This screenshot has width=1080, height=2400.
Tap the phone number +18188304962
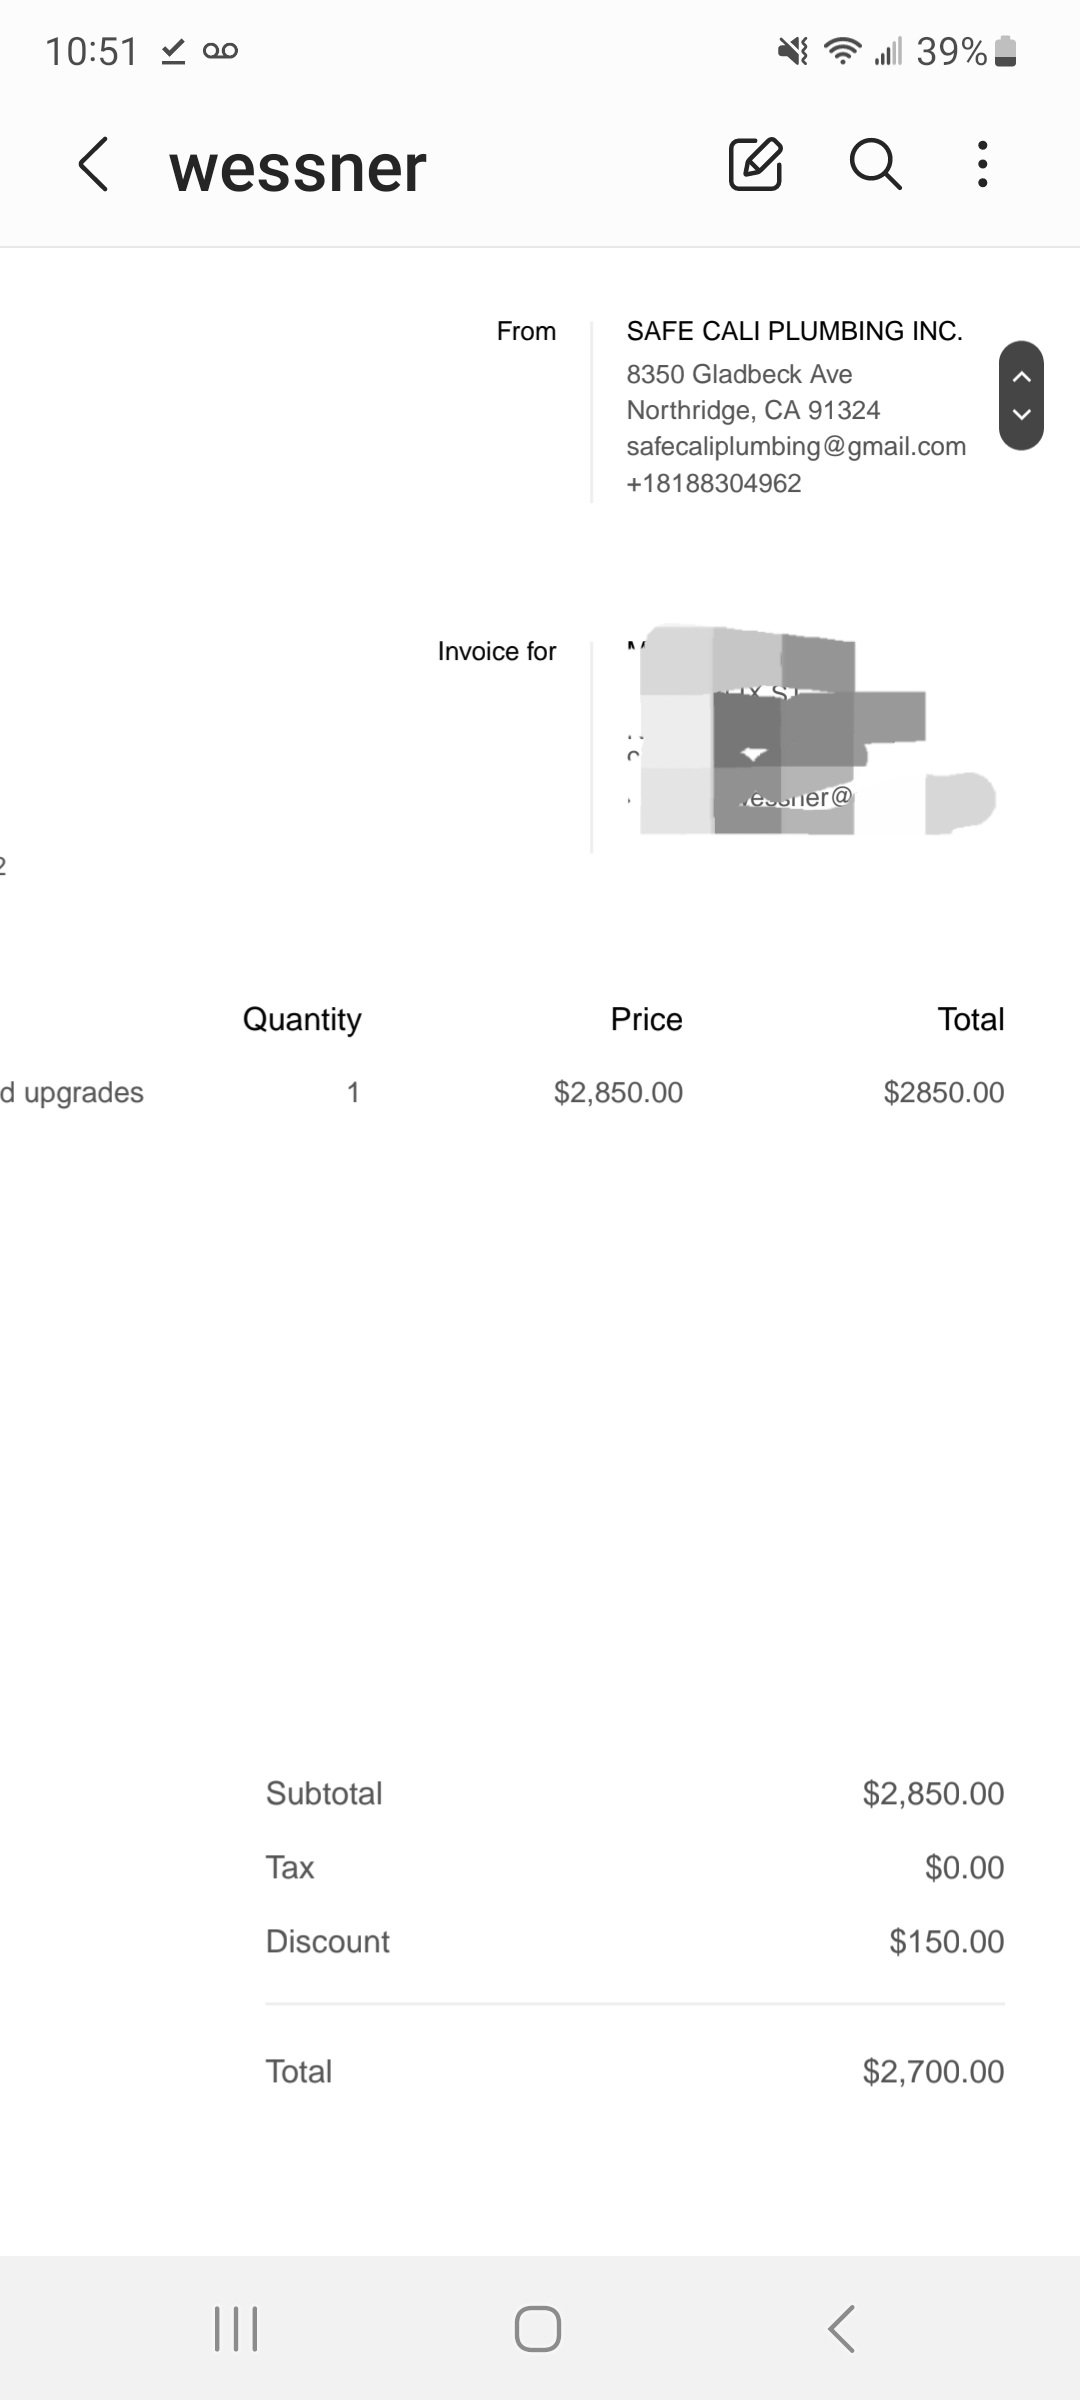pos(714,483)
